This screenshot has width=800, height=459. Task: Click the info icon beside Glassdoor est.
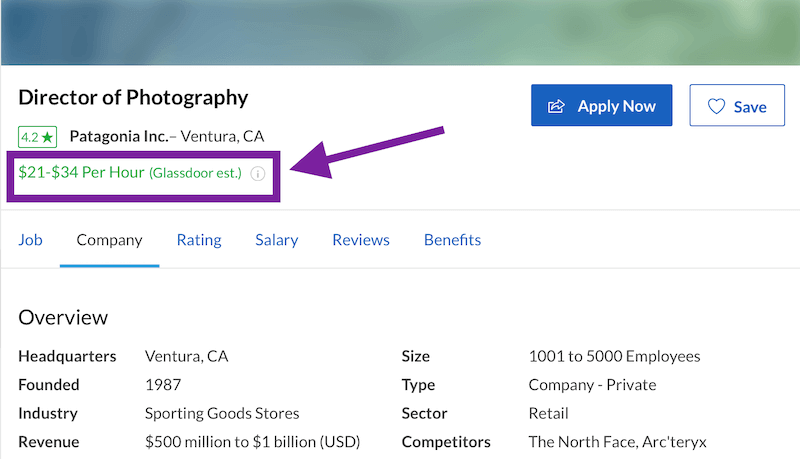(x=257, y=173)
